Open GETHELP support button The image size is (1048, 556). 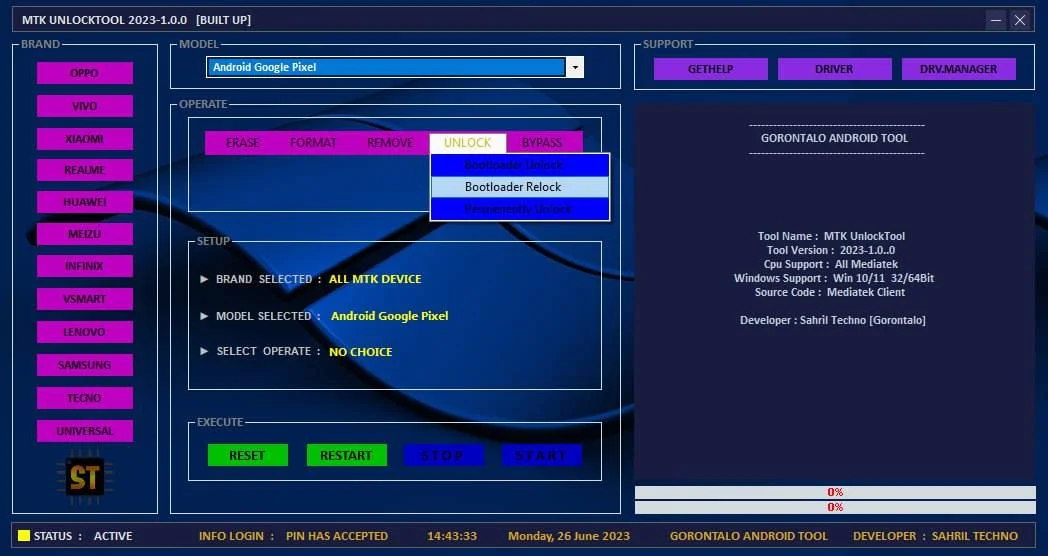(710, 69)
